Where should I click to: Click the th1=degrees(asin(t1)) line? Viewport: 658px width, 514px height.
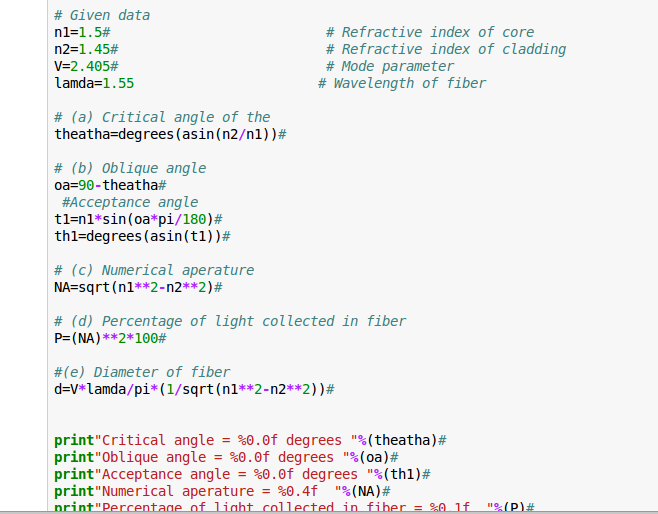(142, 236)
